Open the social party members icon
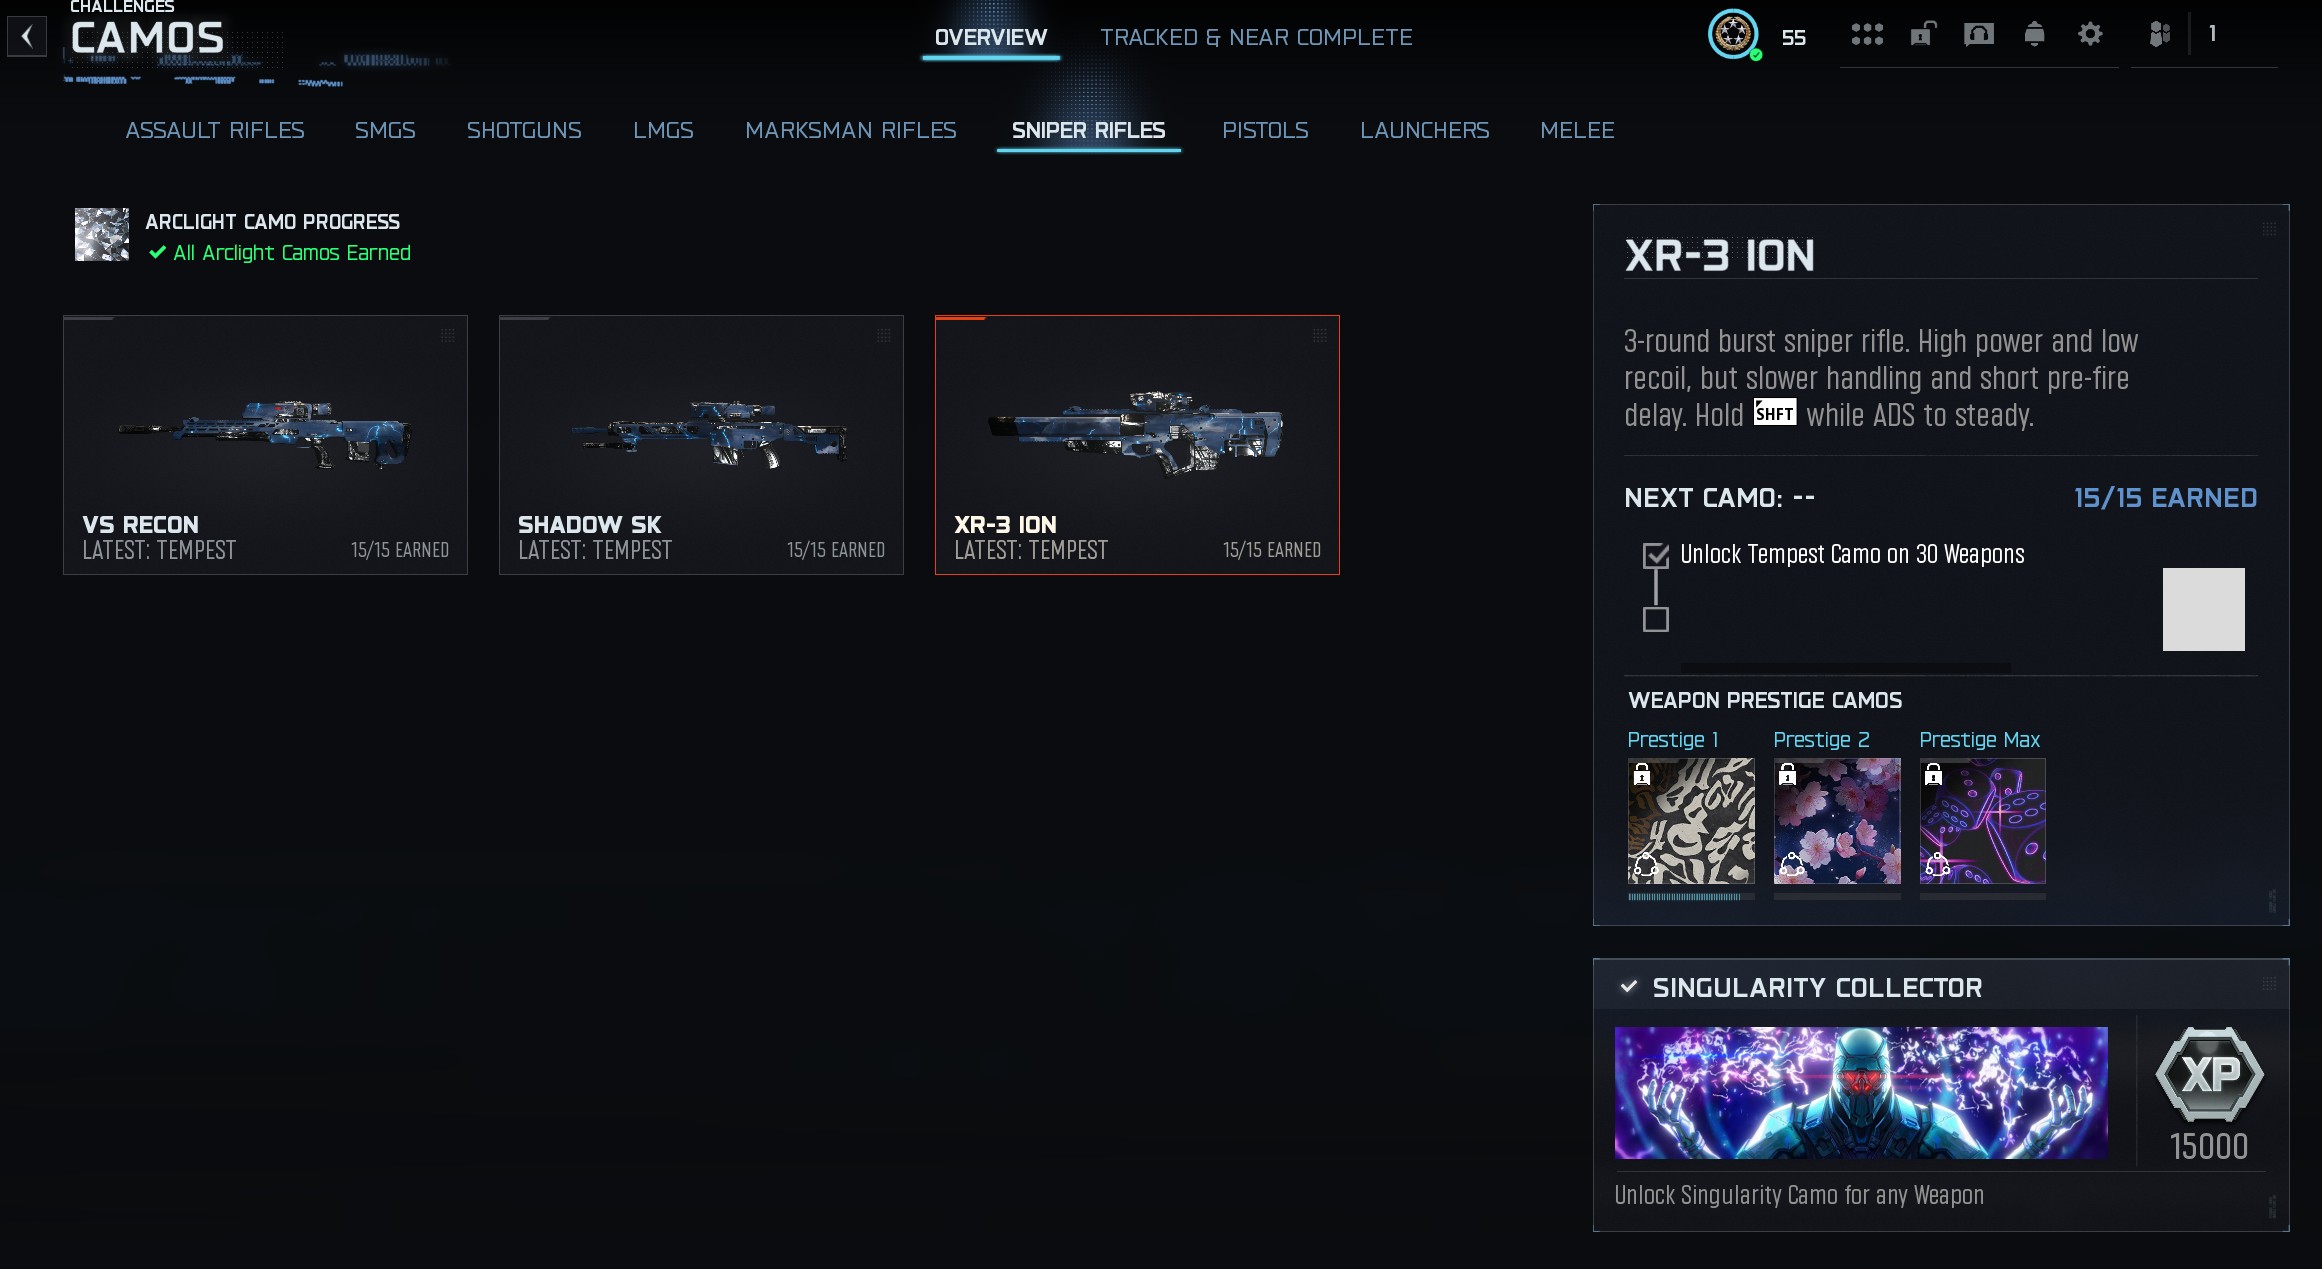Image resolution: width=2322 pixels, height=1269 pixels. pos(2159,35)
